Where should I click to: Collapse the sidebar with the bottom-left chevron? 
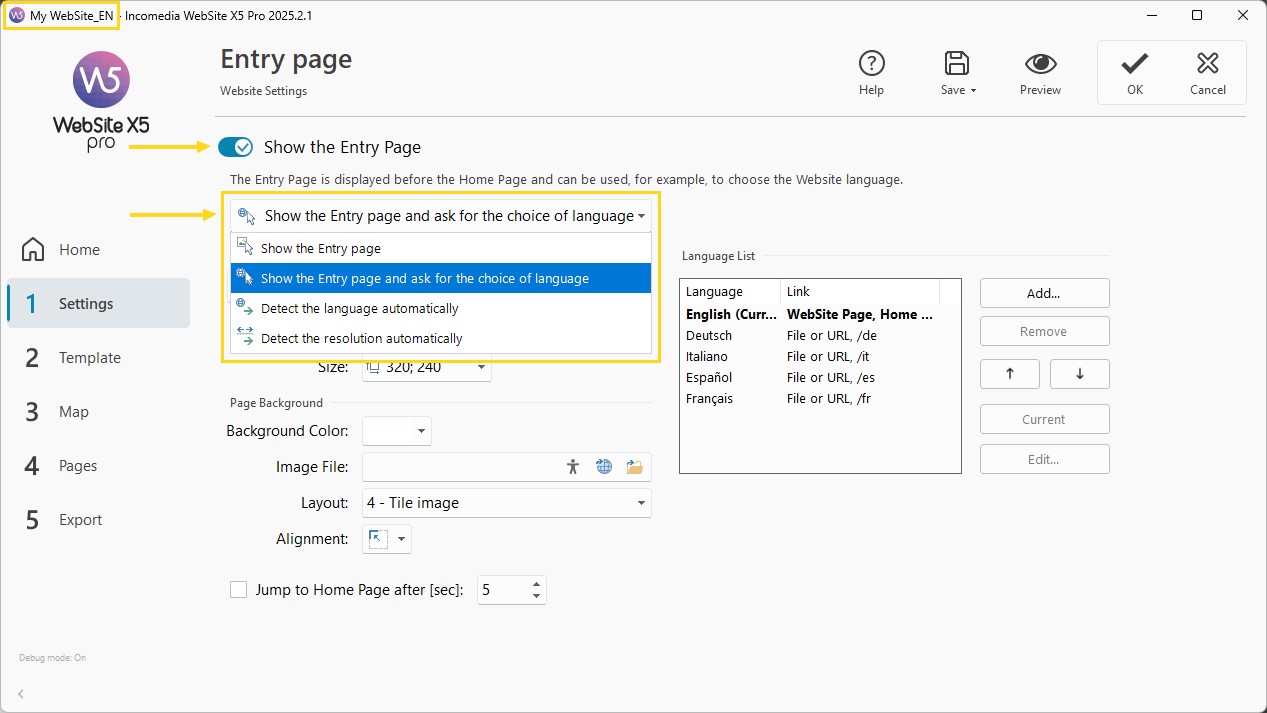pos(21,693)
